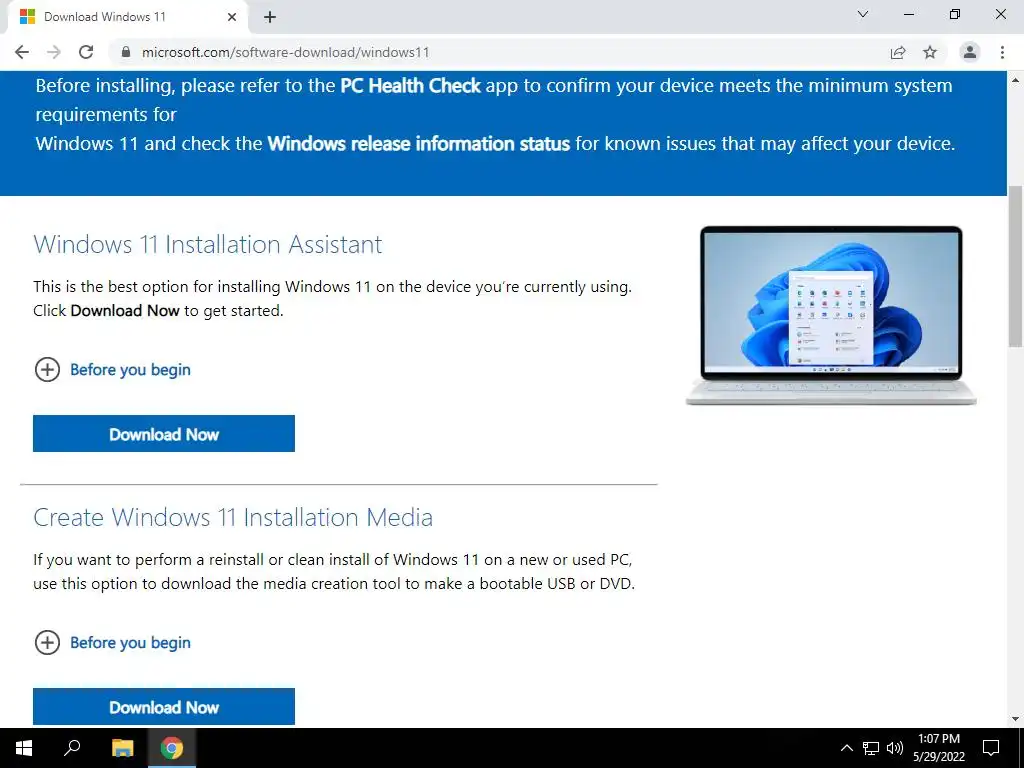This screenshot has width=1024, height=768.
Task: Download Now for Create Installation Media
Action: [164, 707]
